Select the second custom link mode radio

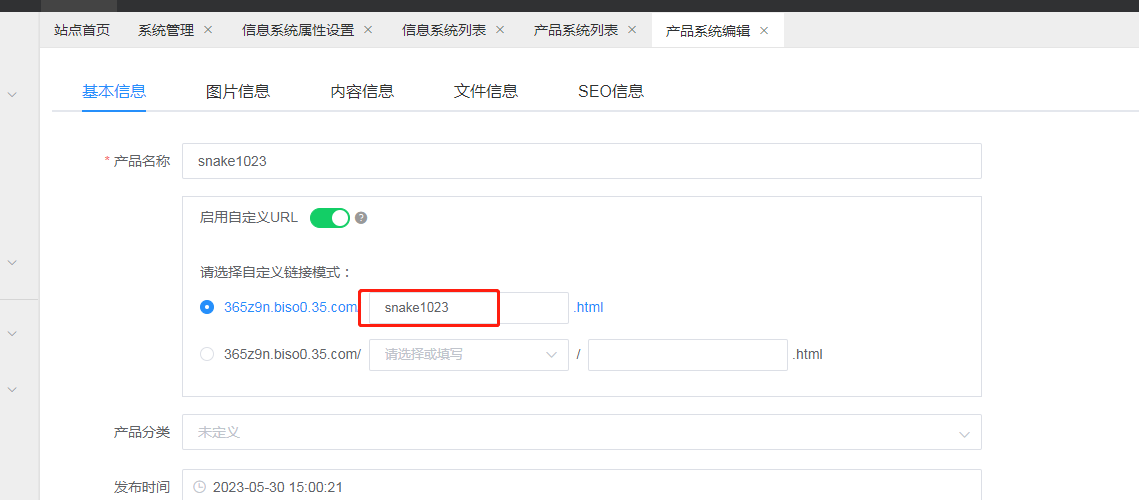[x=207, y=354]
